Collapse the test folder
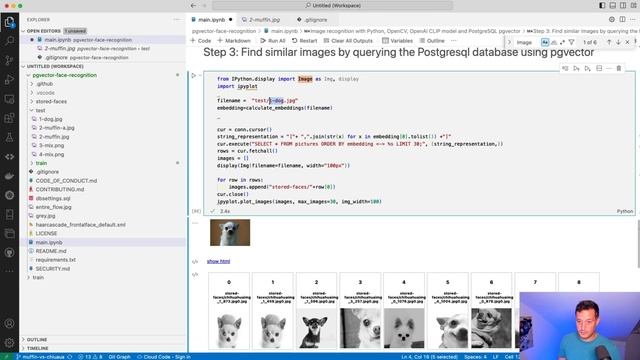The height and width of the screenshot is (360, 640). tap(40, 110)
